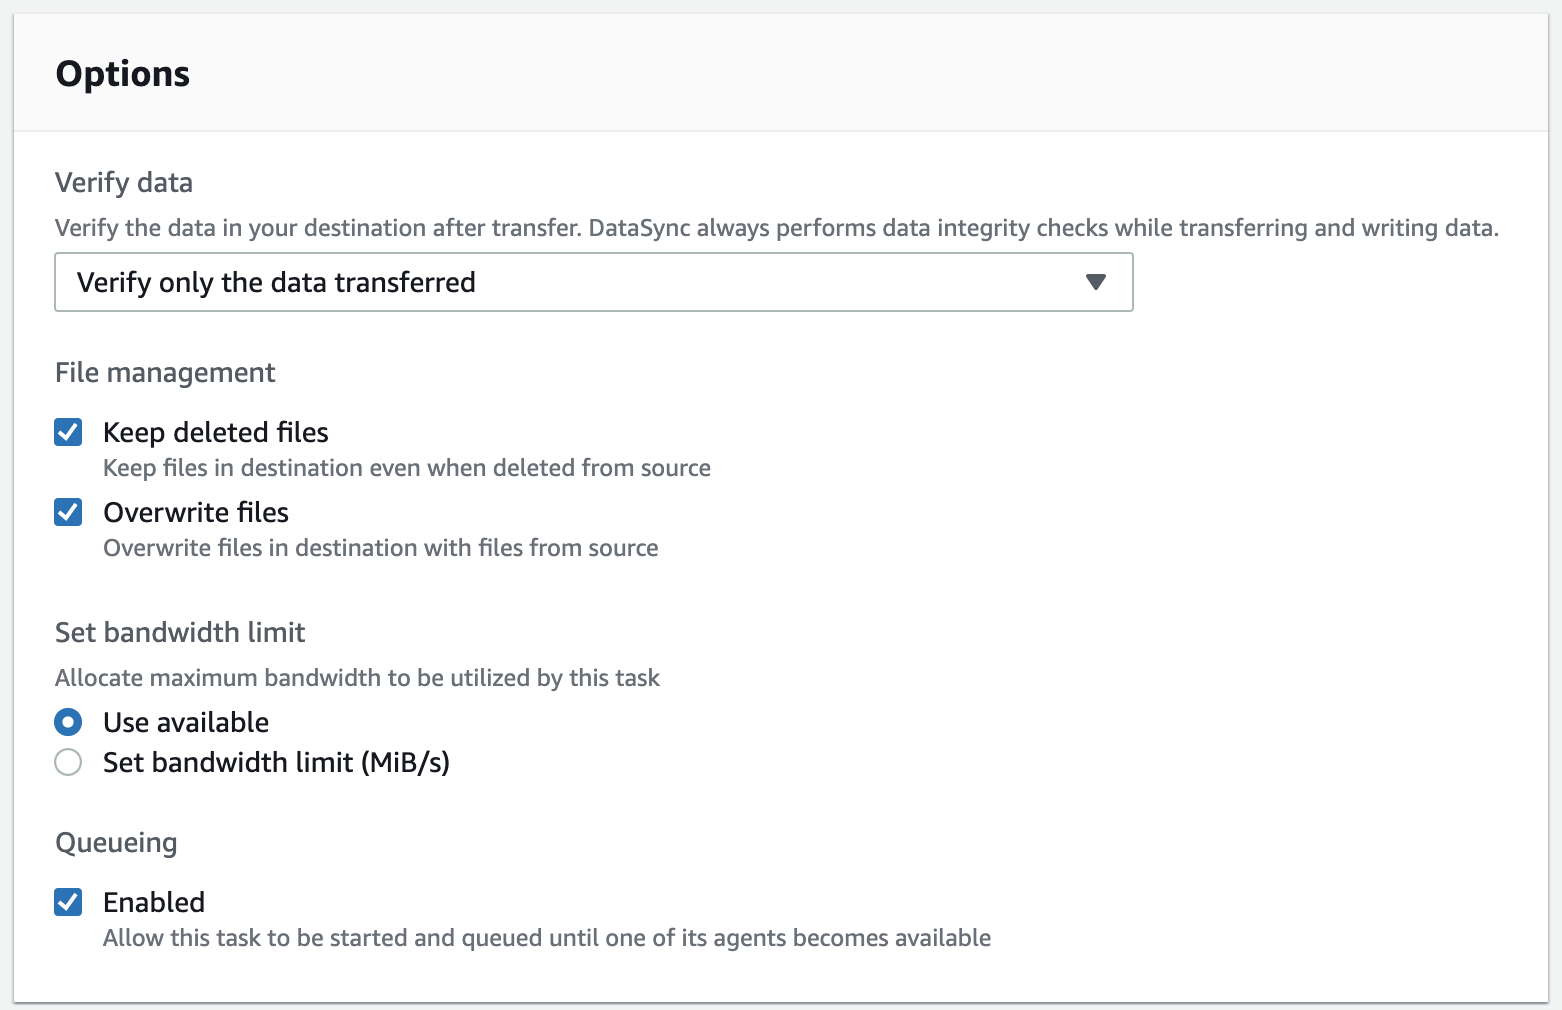Image resolution: width=1562 pixels, height=1010 pixels.
Task: Click the arrow in the Verify data combo box
Action: [1096, 282]
